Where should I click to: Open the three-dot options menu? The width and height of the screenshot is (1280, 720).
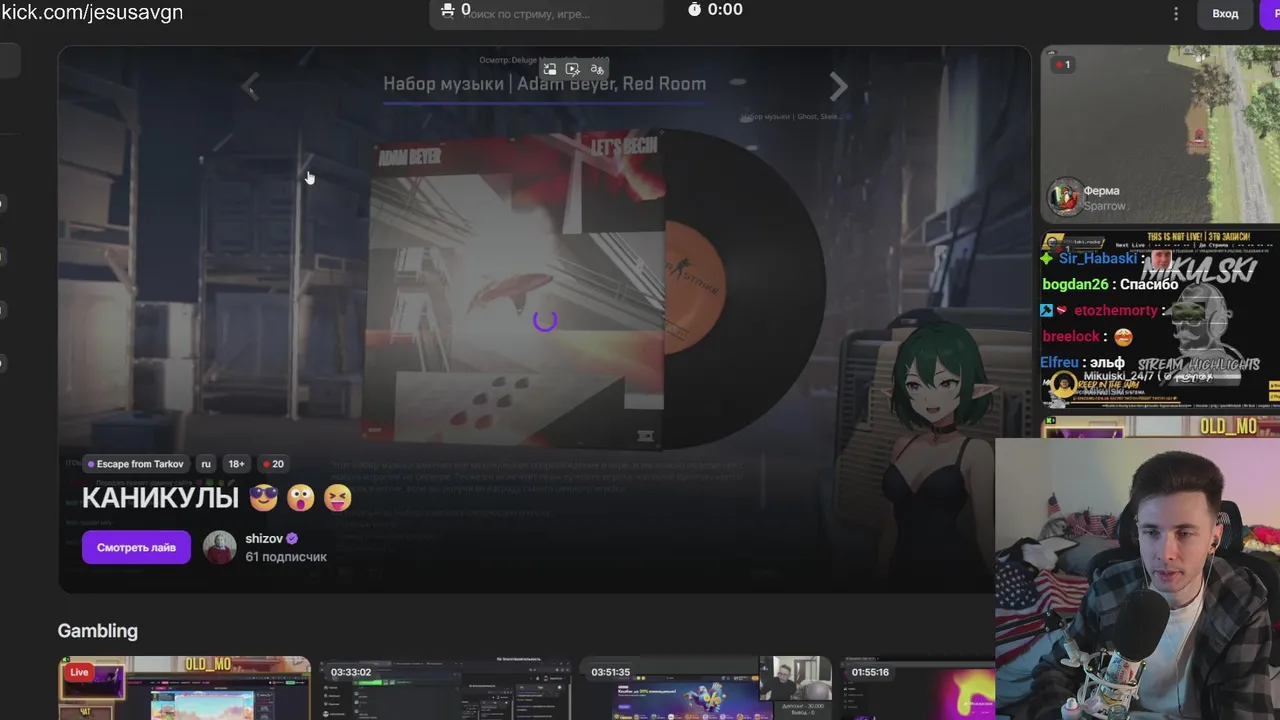pos(1176,14)
